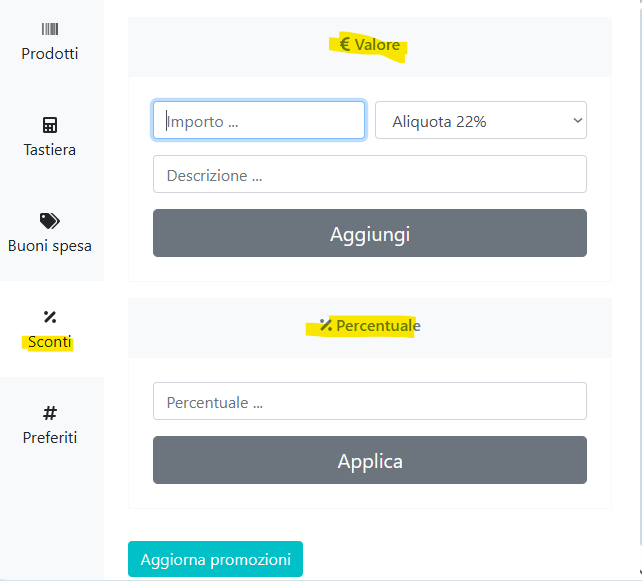Click the Percentuale input field
Screen dimensions: 642x581
pos(369,402)
